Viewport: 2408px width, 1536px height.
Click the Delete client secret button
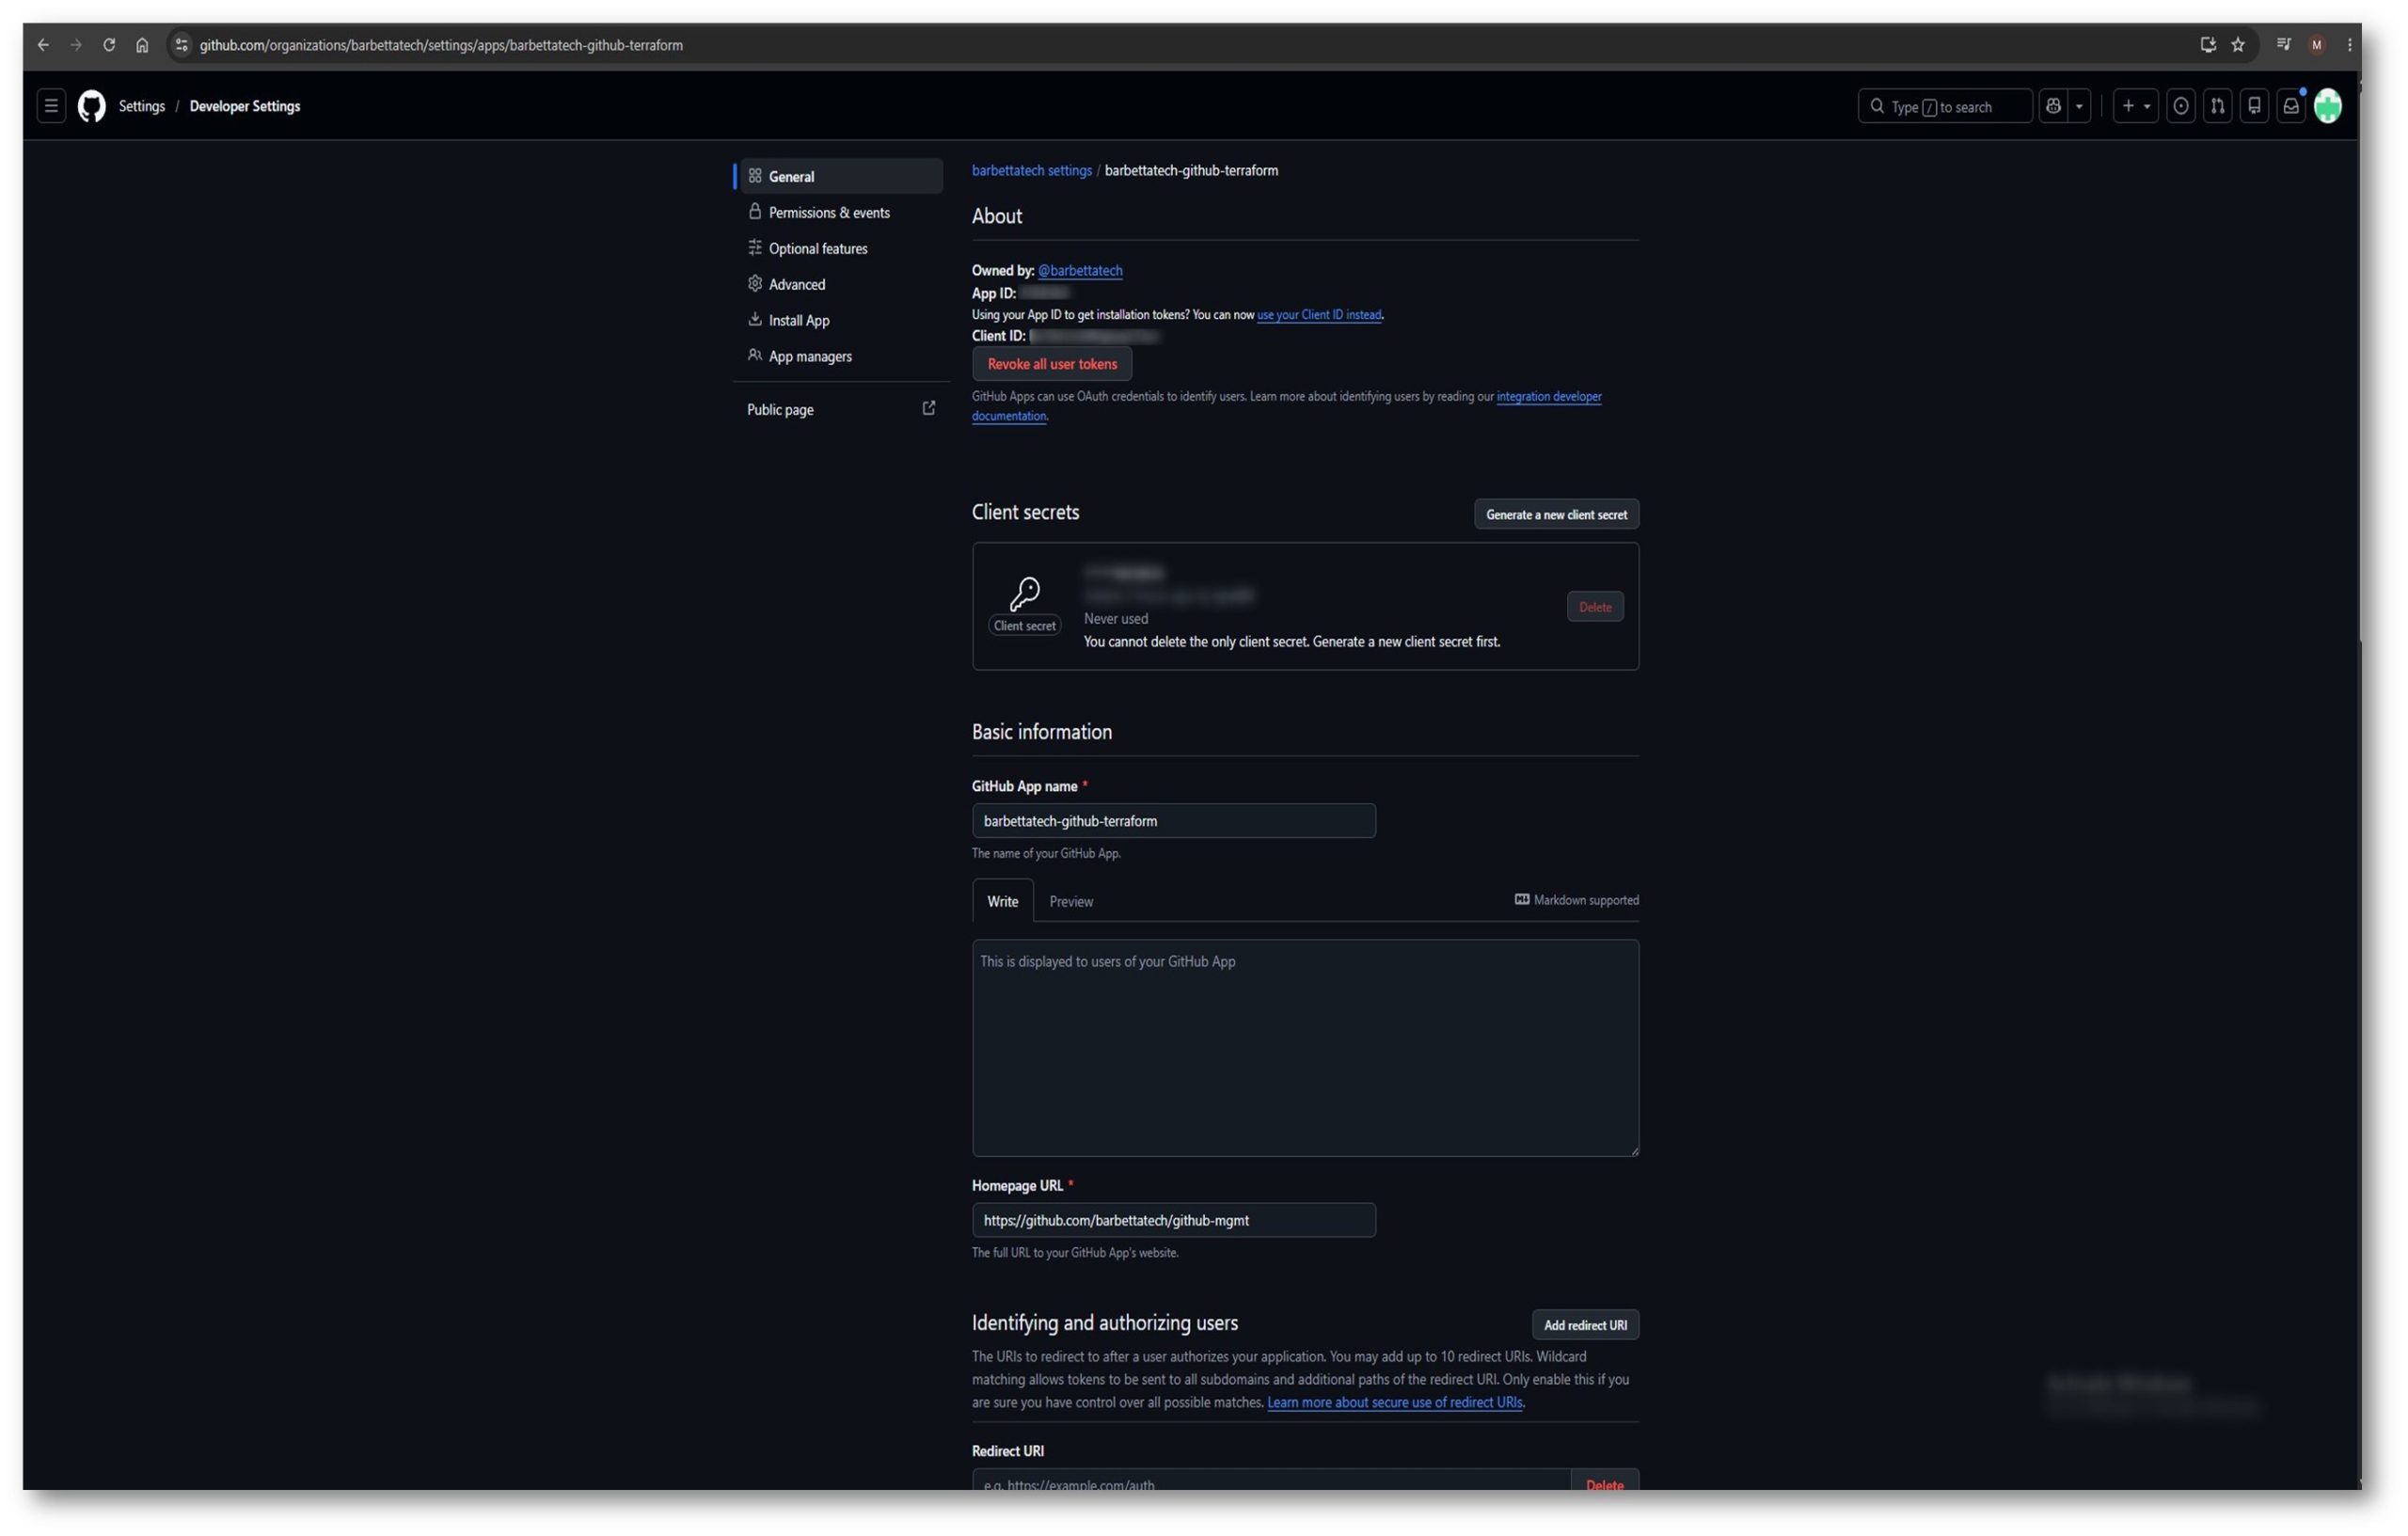(1595, 607)
